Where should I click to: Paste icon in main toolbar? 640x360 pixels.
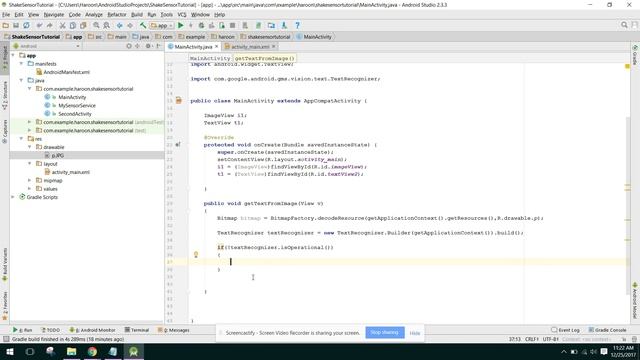(x=83, y=25)
